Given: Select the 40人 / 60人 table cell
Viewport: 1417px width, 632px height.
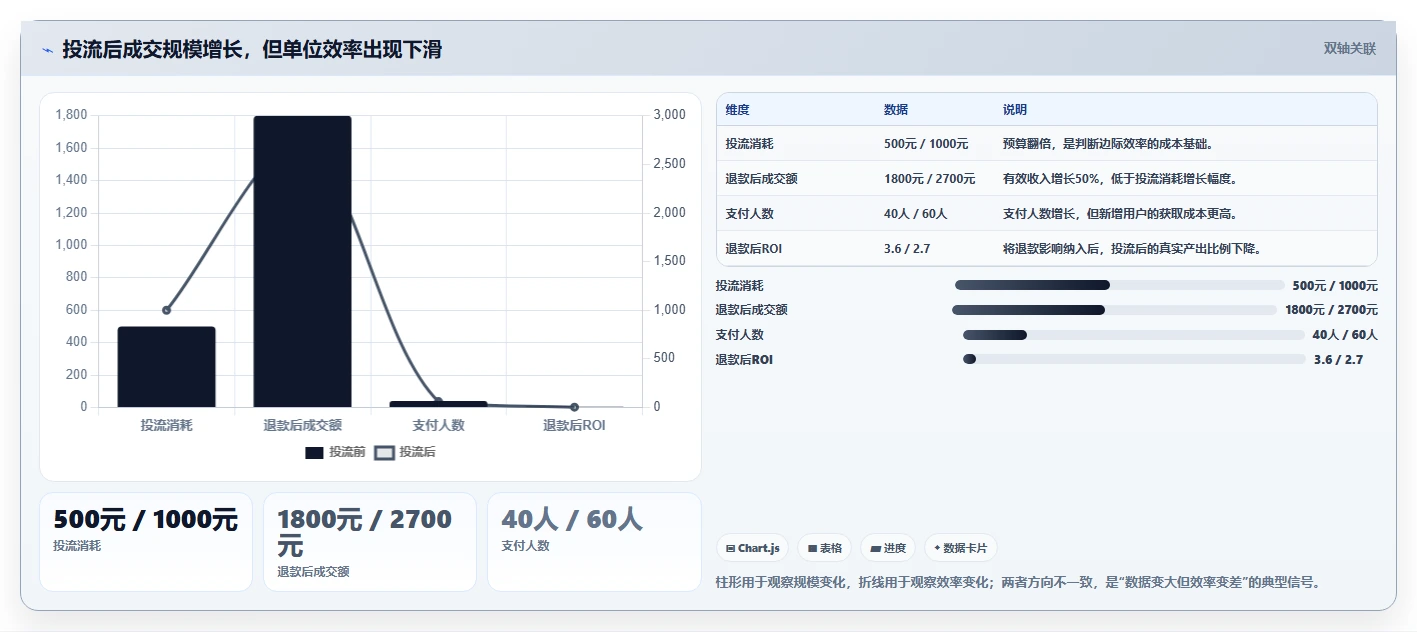Looking at the screenshot, I should pos(915,214).
